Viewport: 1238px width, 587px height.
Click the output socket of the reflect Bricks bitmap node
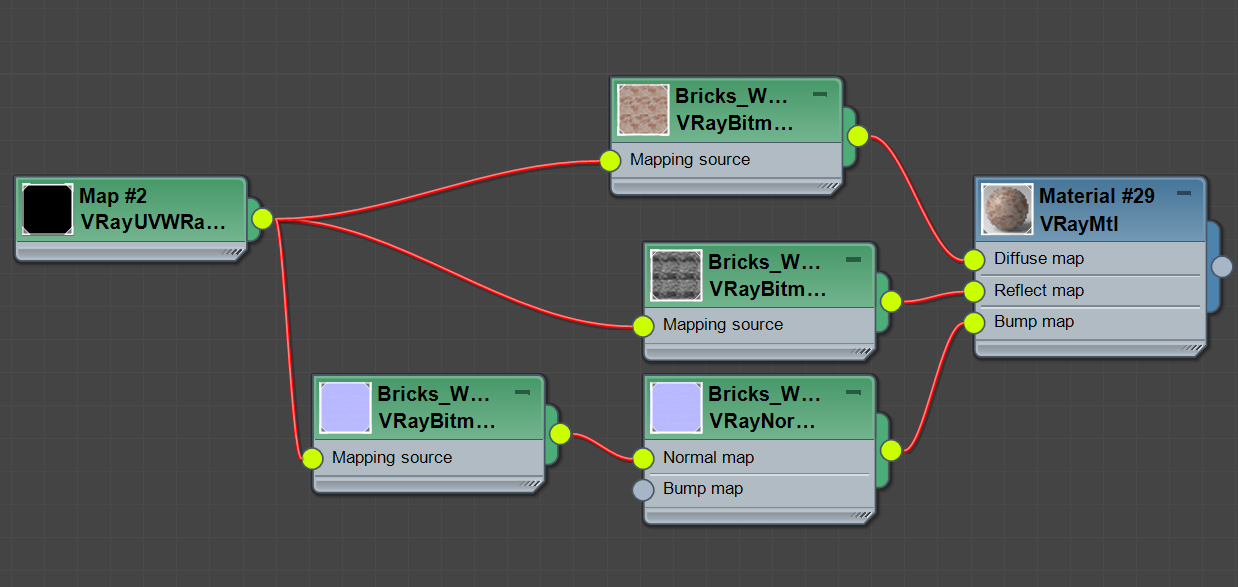[x=890, y=299]
